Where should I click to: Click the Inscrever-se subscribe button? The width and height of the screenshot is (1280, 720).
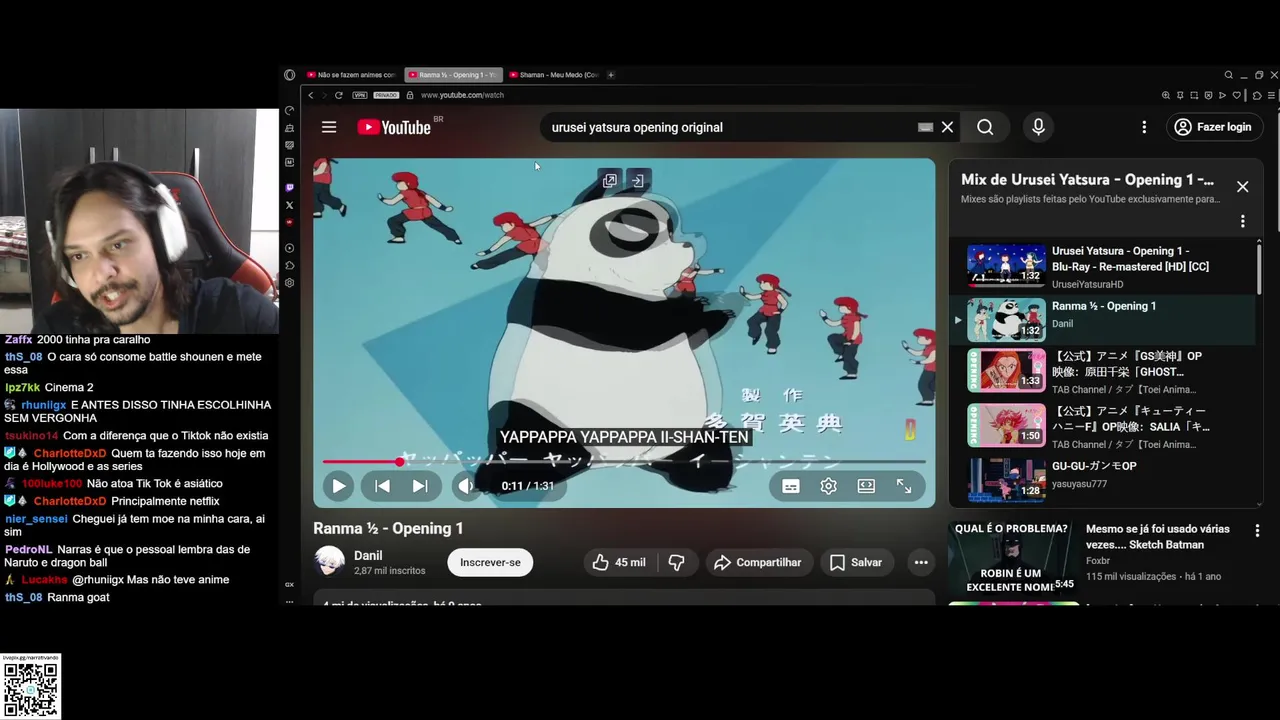tap(490, 562)
